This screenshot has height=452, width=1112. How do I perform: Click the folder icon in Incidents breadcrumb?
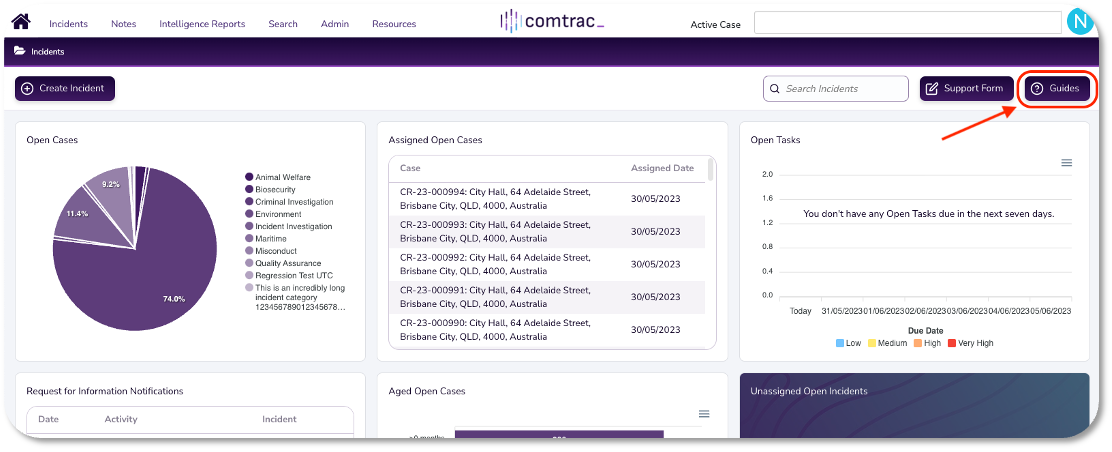click(x=19, y=51)
